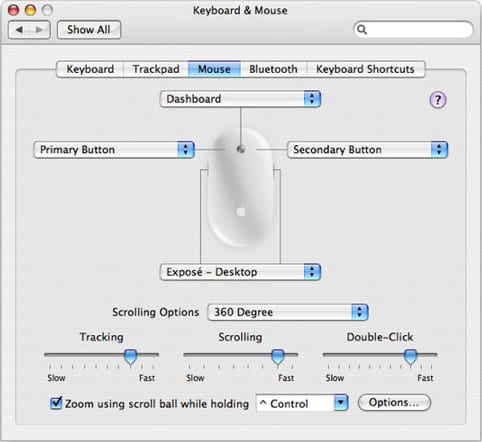Click the forward navigation arrow
Viewport: 482px width, 442px height.
[39, 30]
